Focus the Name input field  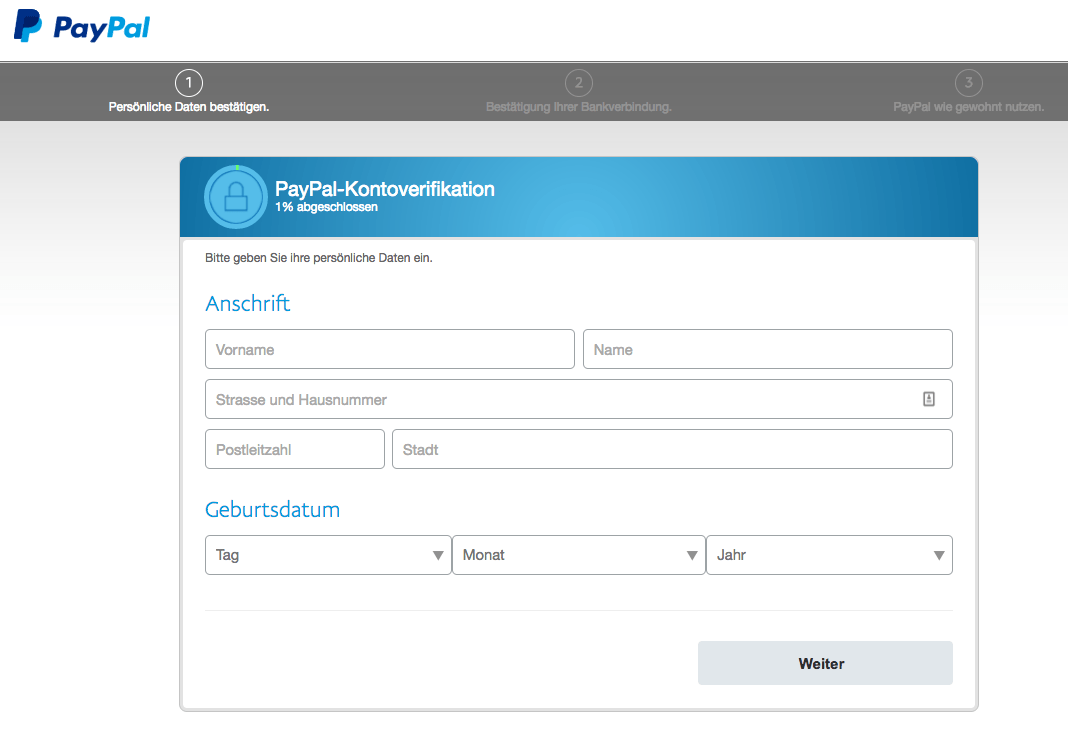click(x=768, y=349)
